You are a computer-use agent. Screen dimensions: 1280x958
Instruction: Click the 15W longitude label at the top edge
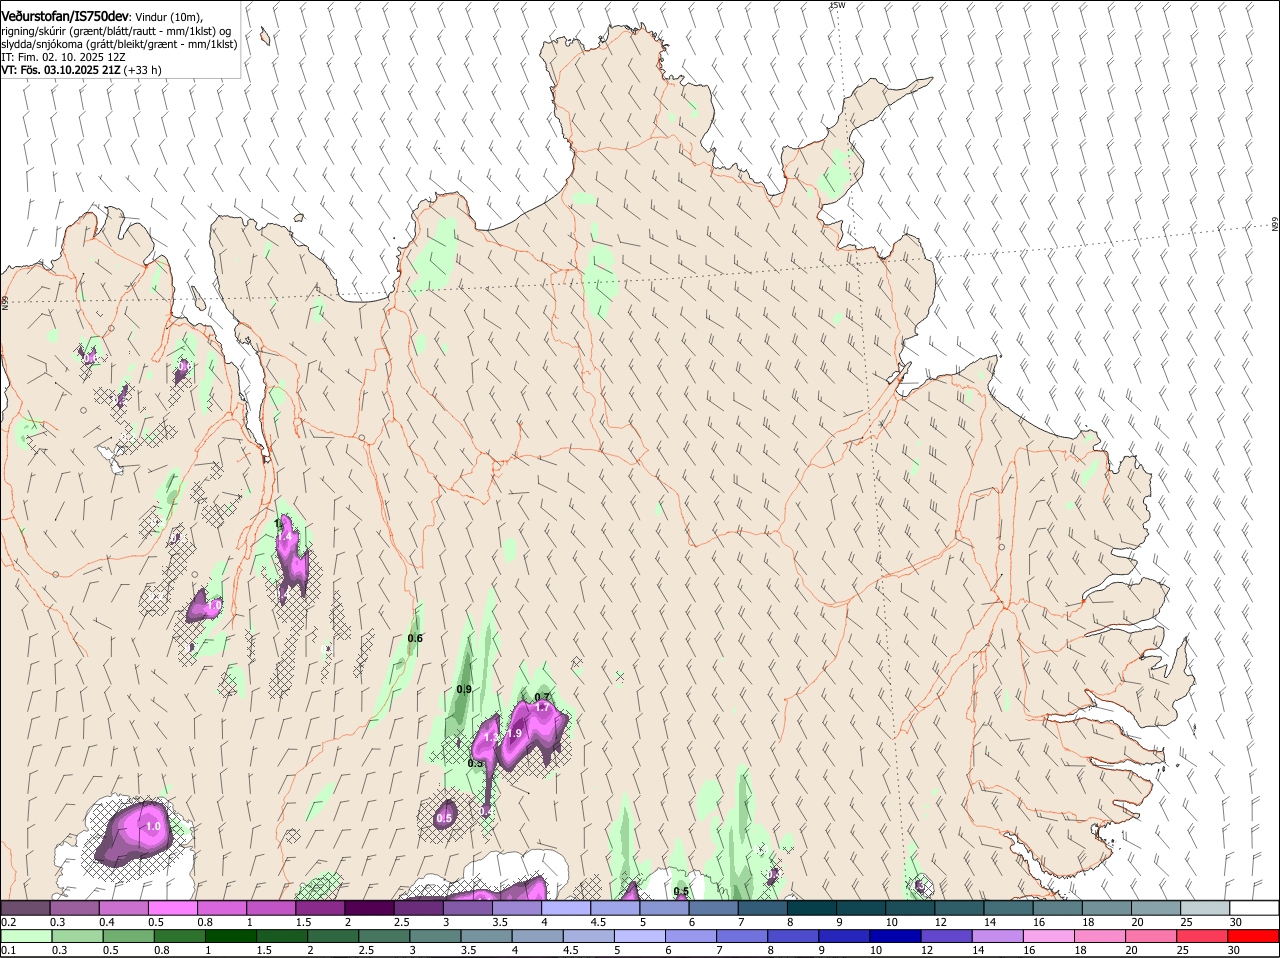point(838,5)
